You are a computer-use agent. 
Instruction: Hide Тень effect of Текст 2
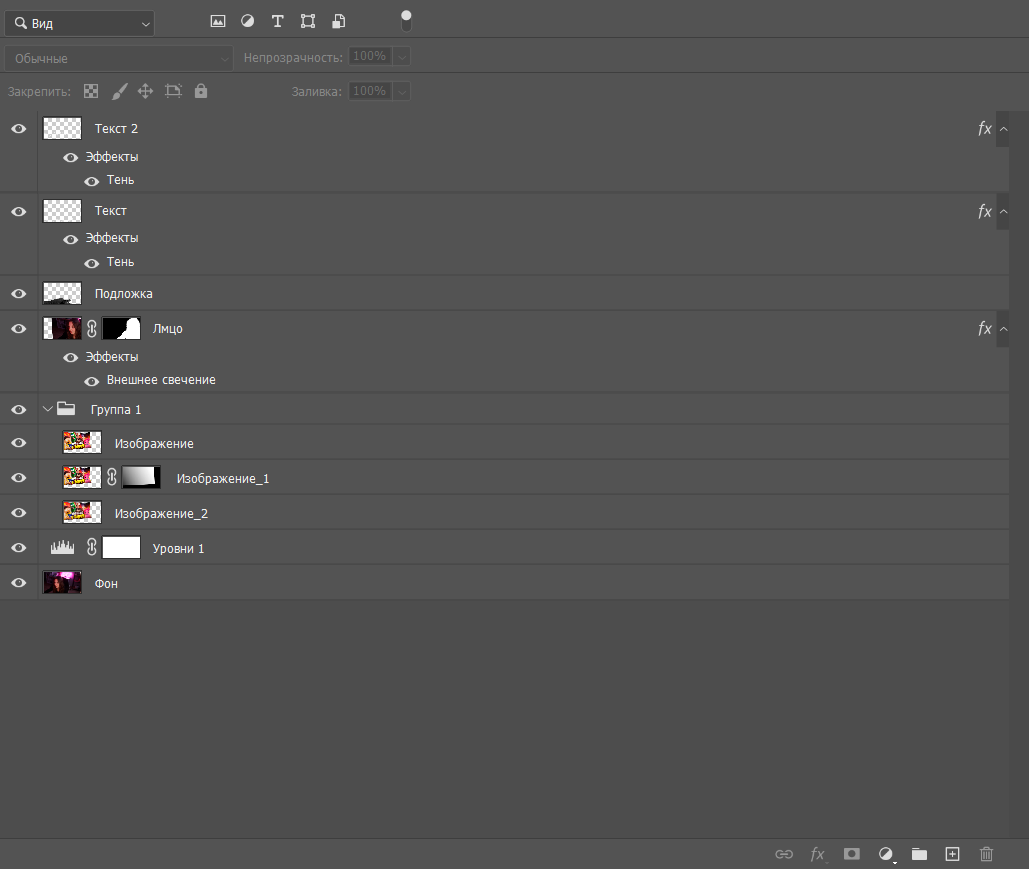coord(92,181)
